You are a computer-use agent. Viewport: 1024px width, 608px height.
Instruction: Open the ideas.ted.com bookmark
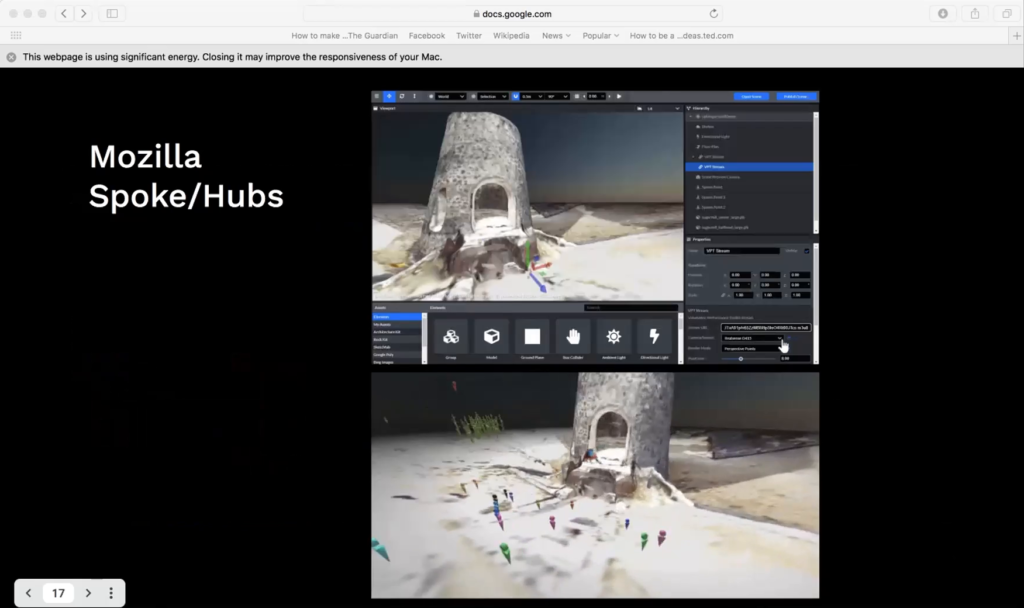[681, 36]
